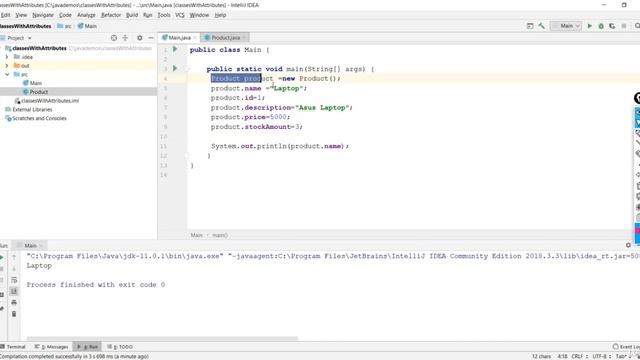This screenshot has width=640, height=360.
Task: Collapse the main method fold marker
Action: 187,69
